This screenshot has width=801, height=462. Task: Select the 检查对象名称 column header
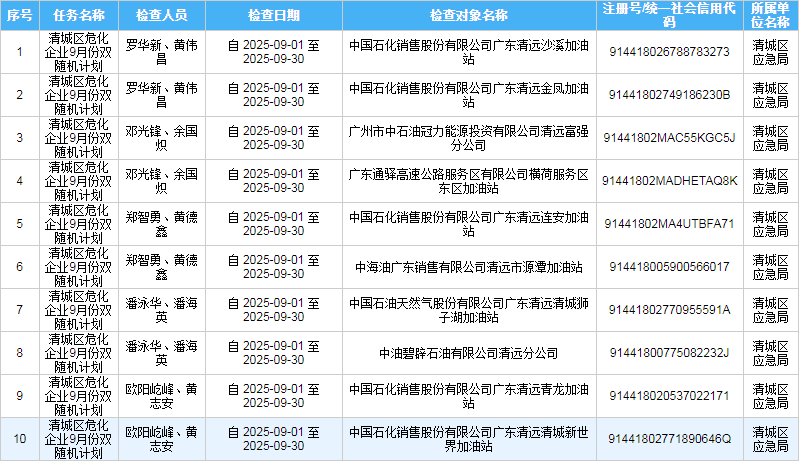coord(468,16)
